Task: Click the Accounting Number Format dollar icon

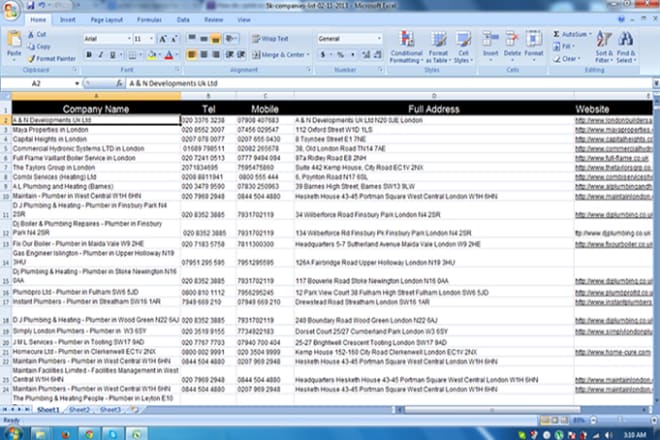Action: (x=323, y=55)
